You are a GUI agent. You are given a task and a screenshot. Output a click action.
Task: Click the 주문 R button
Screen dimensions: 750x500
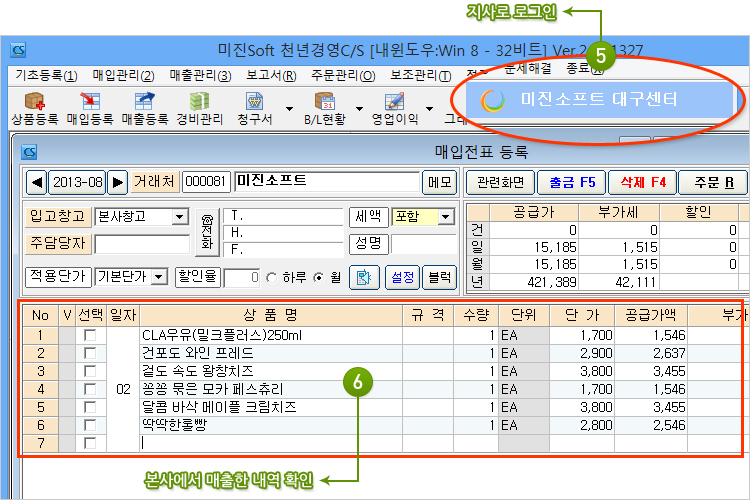pos(713,182)
